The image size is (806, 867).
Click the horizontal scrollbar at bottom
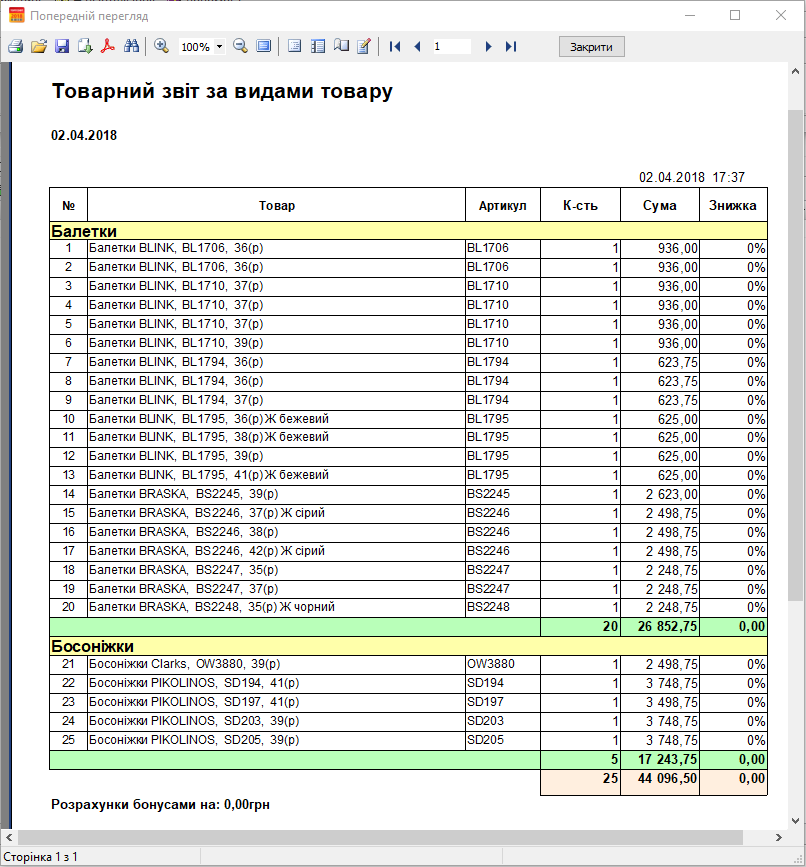tap(400, 836)
